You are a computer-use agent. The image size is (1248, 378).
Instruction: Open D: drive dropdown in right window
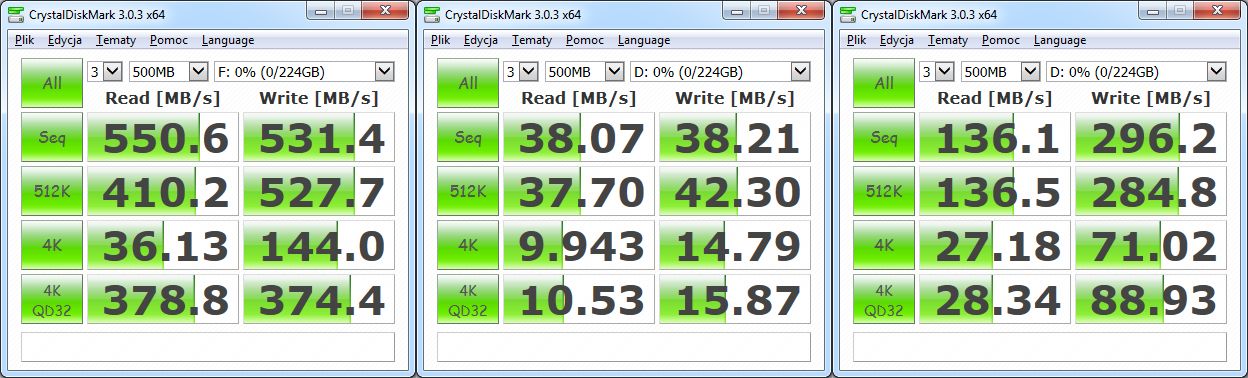pos(1136,72)
